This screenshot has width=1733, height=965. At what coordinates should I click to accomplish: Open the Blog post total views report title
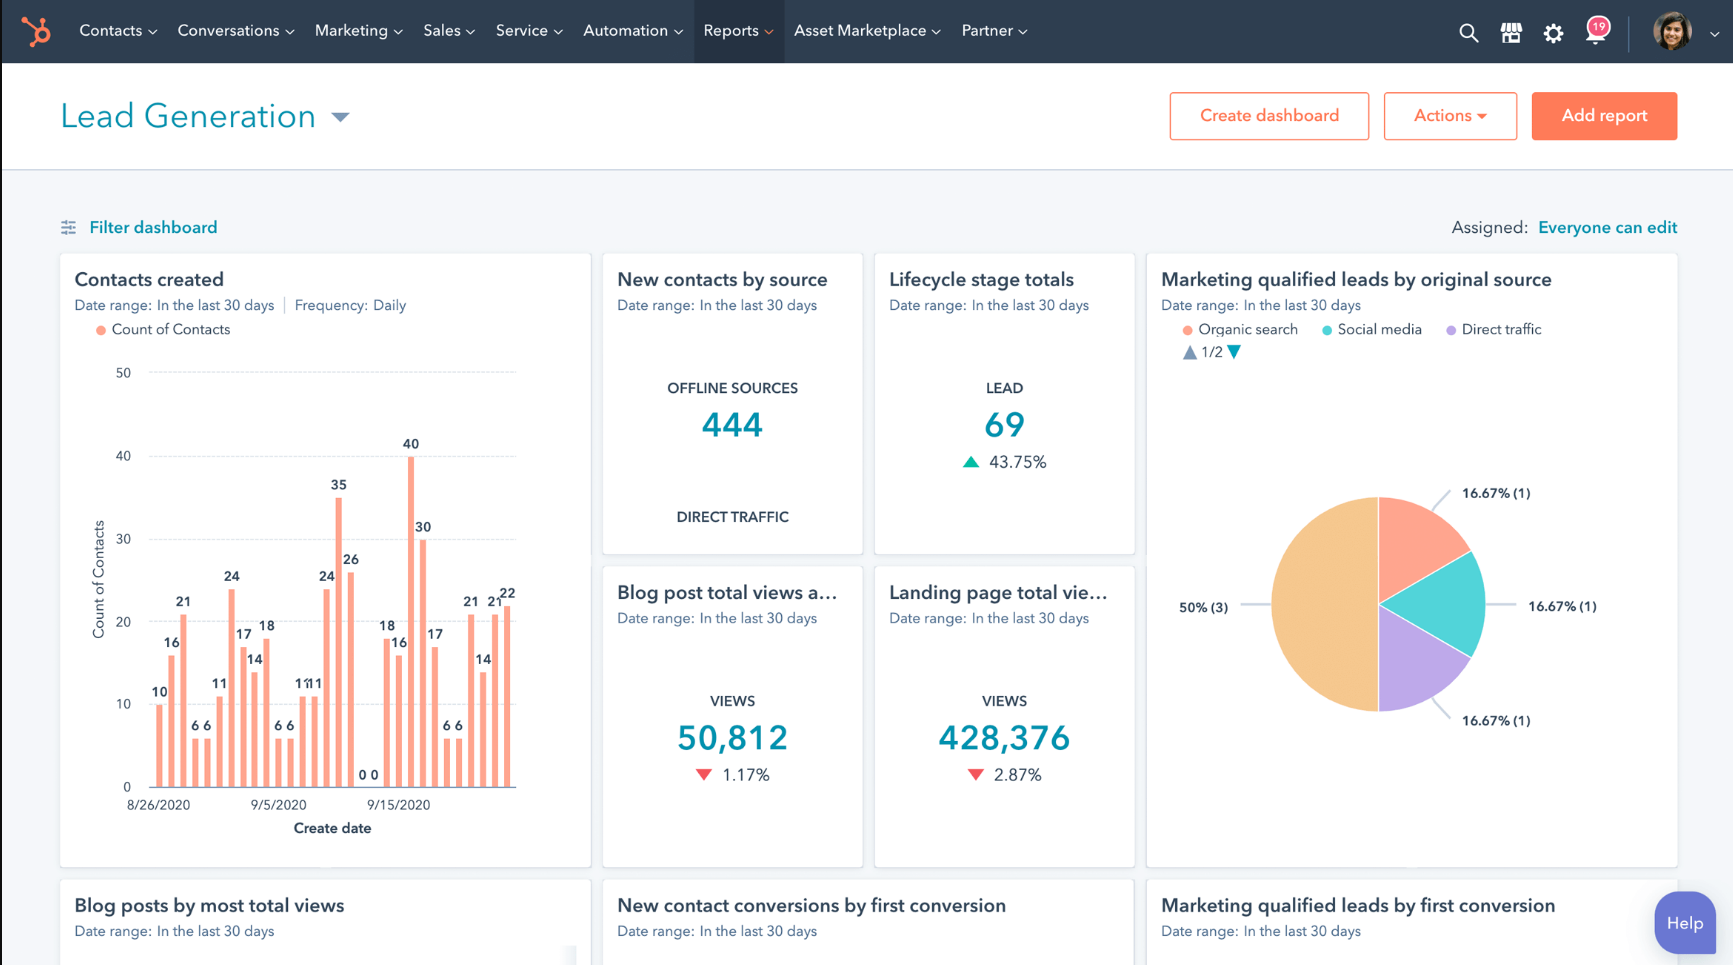click(x=727, y=593)
